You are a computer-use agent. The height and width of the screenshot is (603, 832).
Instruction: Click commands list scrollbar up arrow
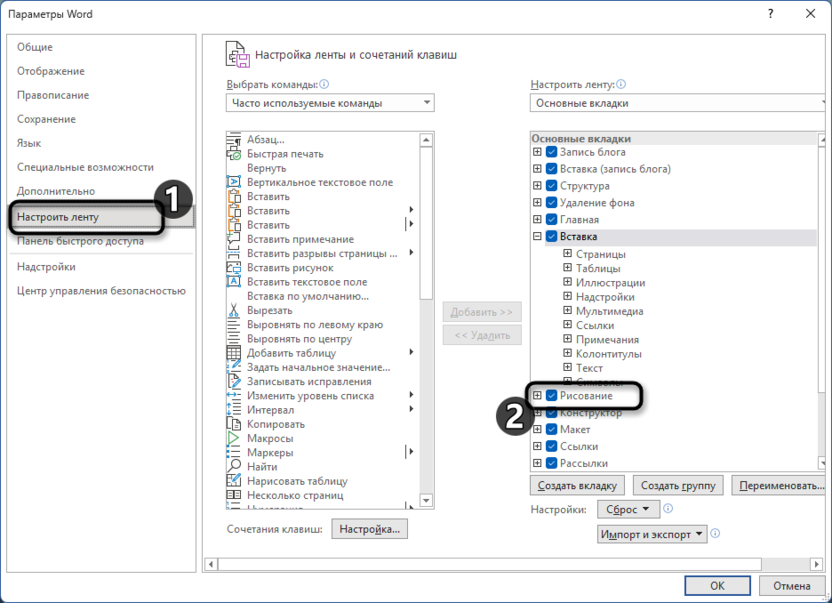coord(427,140)
